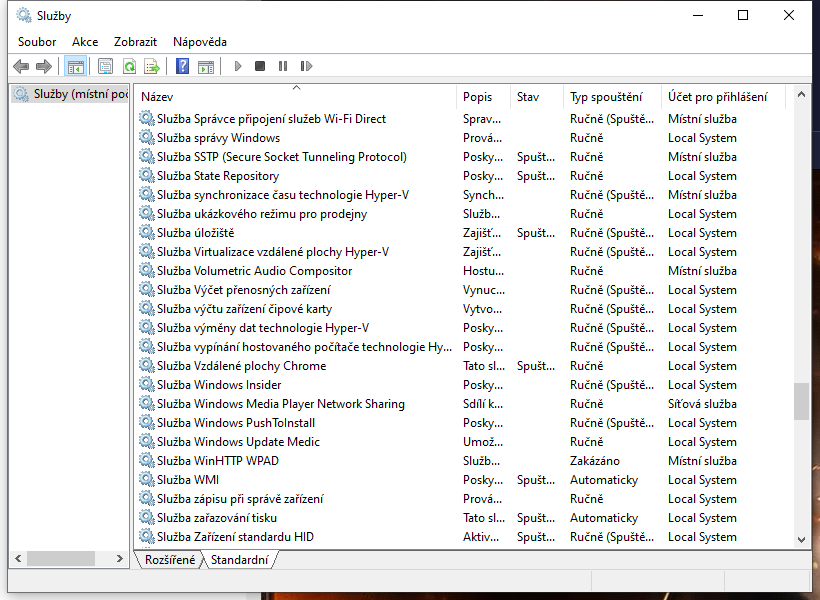
Task: Sort by Účet pro přihlášení column header
Action: click(724, 97)
